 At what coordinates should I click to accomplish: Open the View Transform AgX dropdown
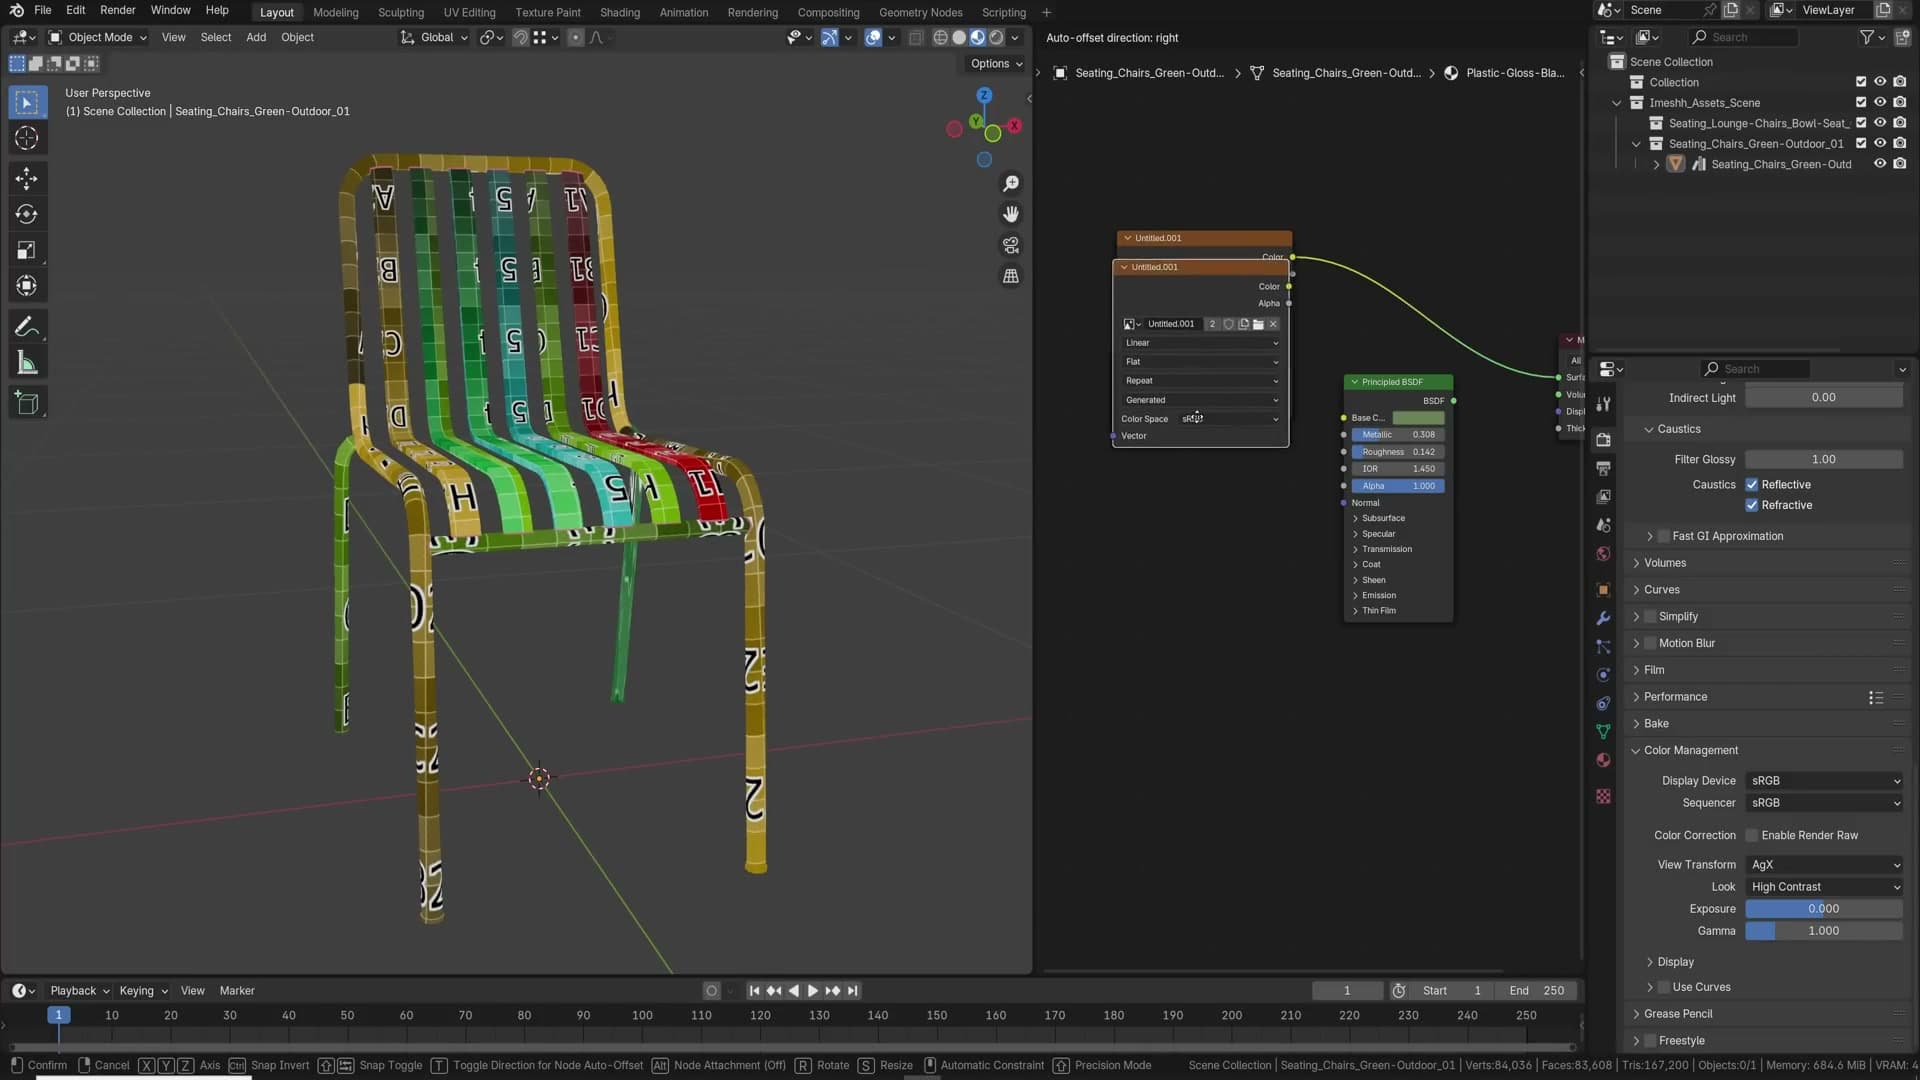[x=1825, y=865]
